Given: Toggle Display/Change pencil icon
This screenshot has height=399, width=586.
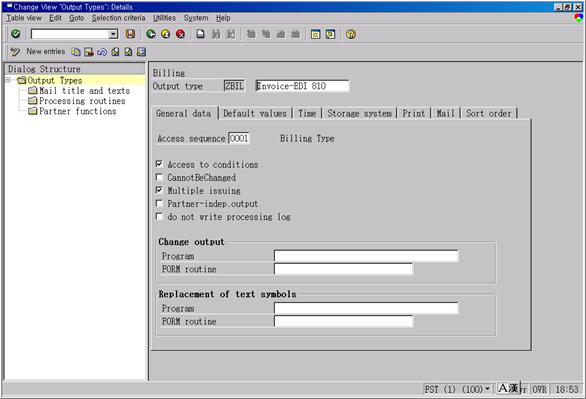Looking at the screenshot, I should (15, 52).
